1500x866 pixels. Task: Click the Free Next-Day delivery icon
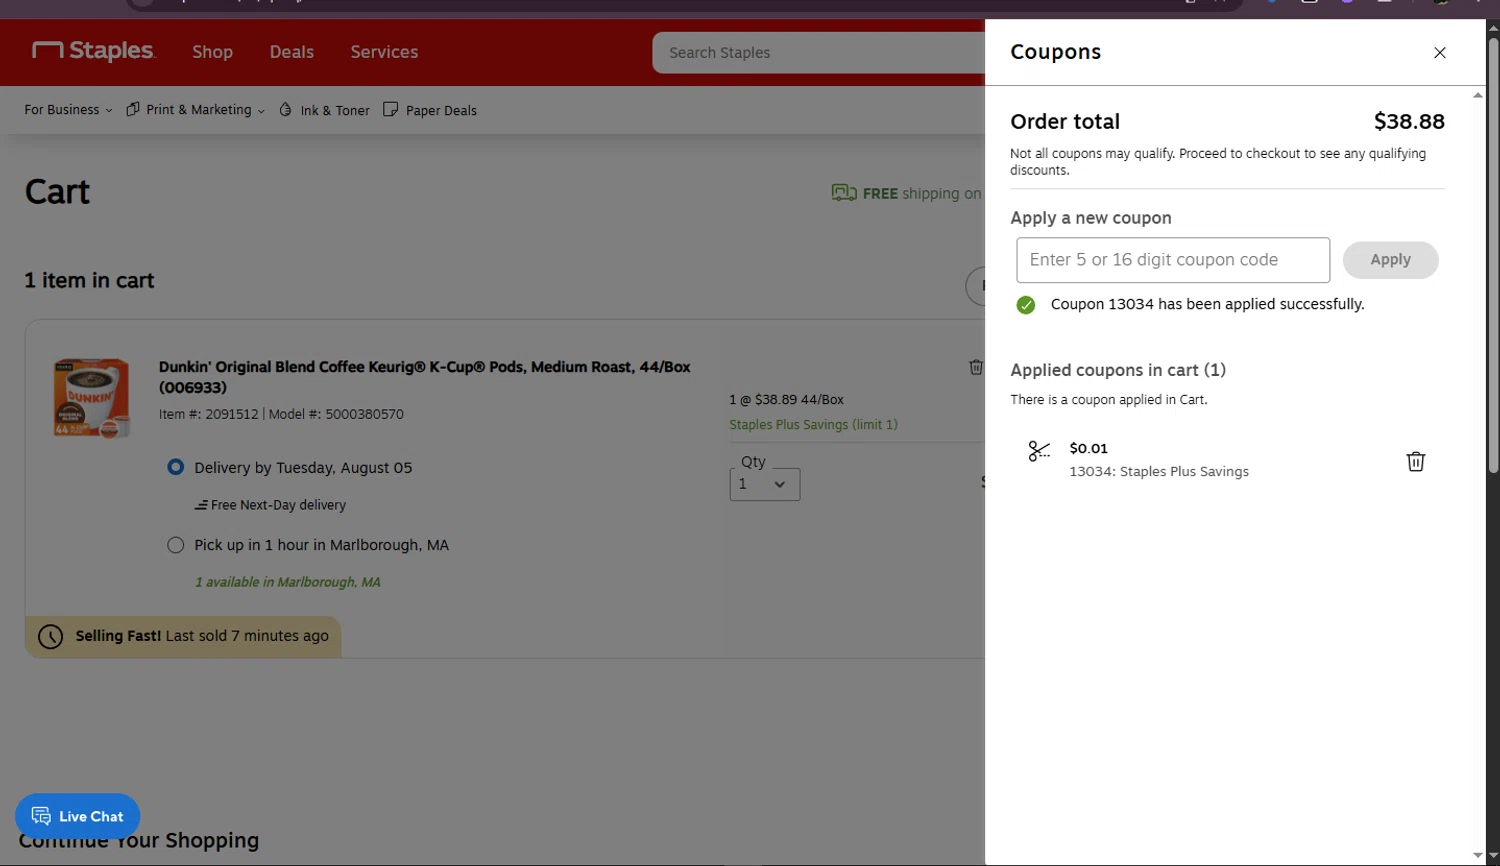(201, 505)
